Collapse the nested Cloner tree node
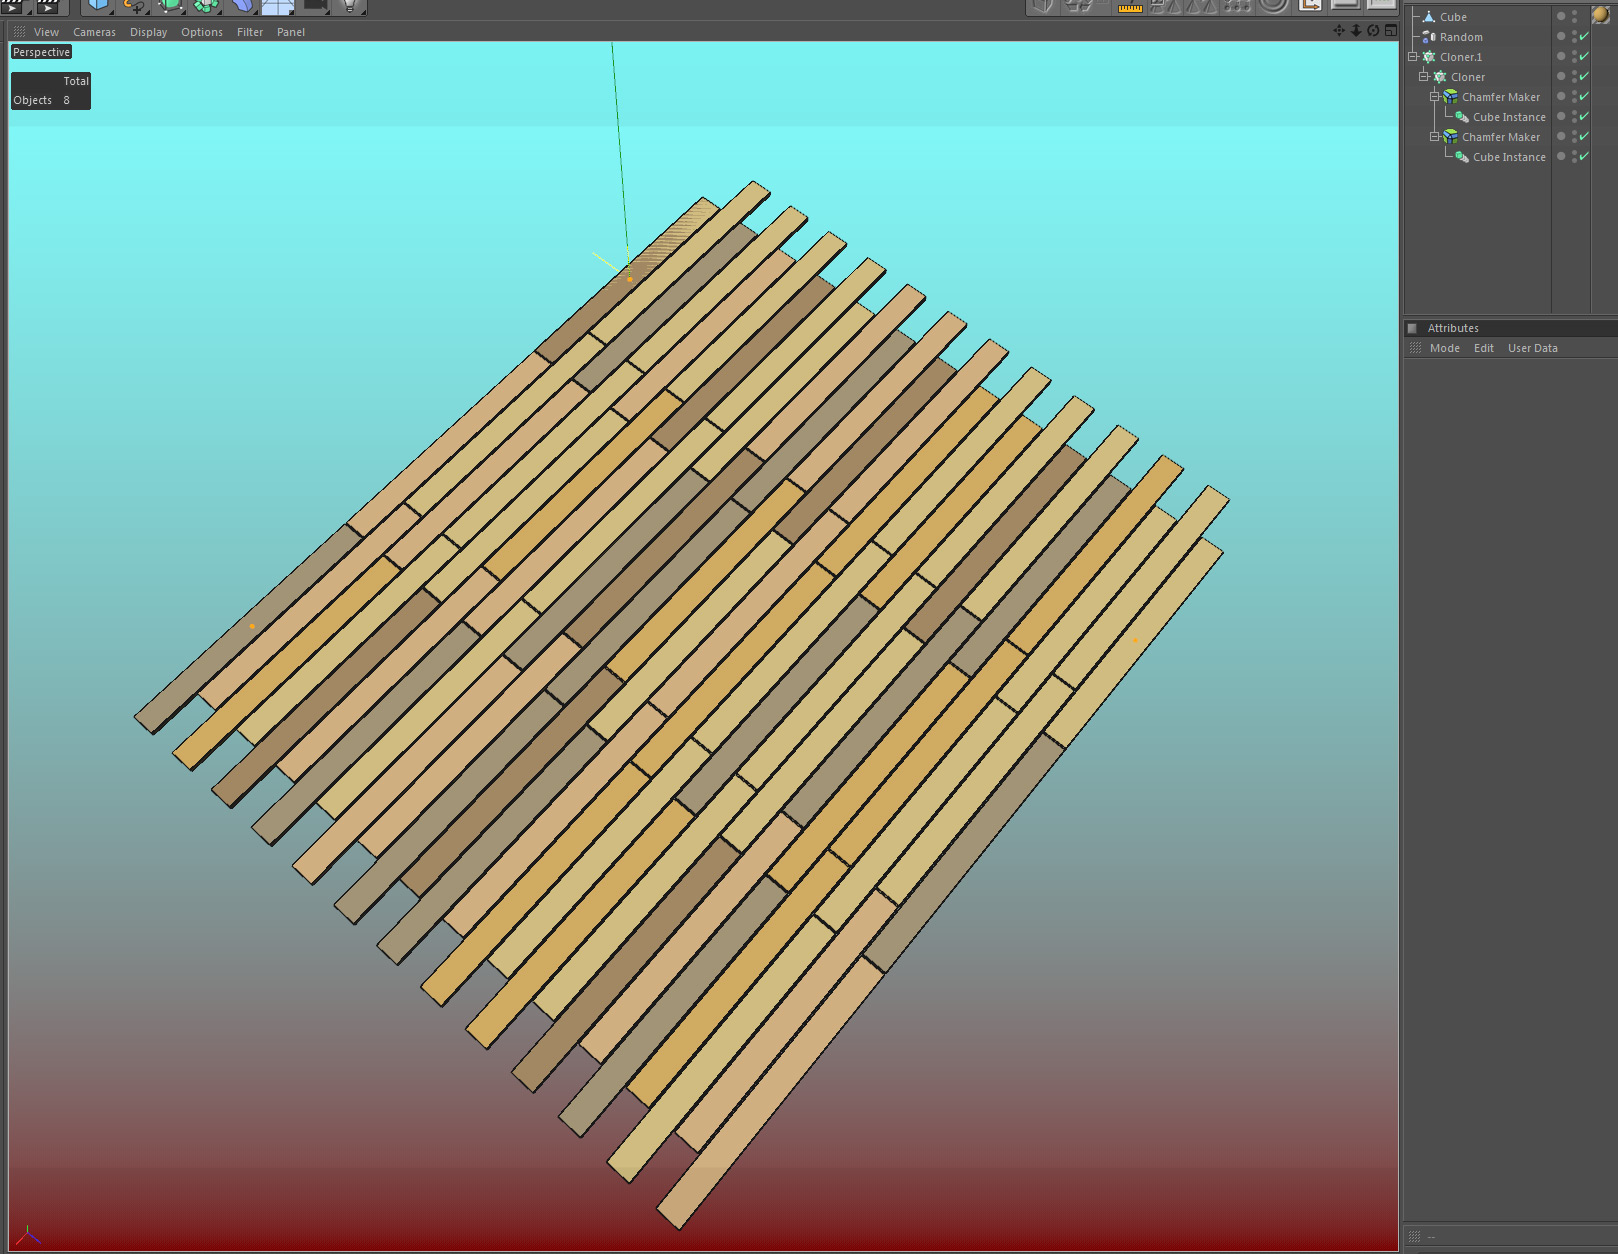Viewport: 1618px width, 1254px height. point(1424,77)
